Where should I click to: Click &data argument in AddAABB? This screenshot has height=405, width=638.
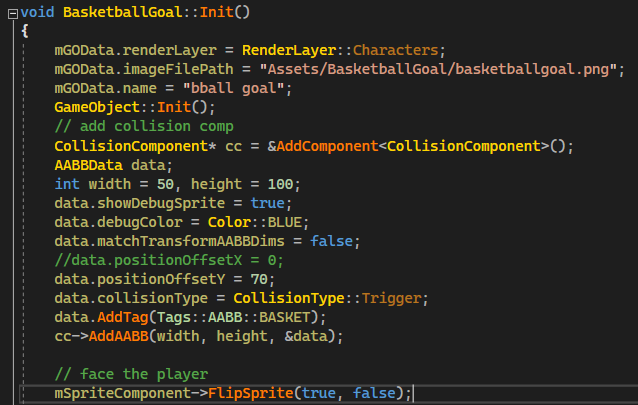pos(306,337)
